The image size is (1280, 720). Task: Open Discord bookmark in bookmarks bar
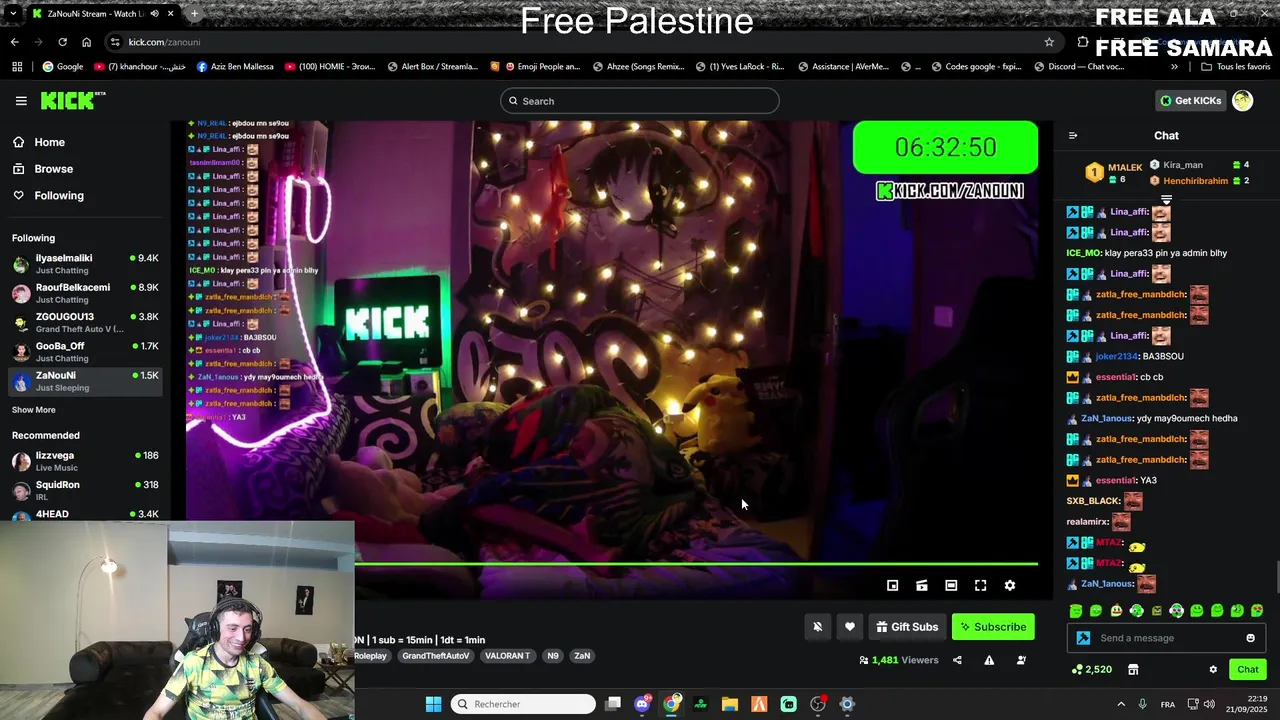1080,67
